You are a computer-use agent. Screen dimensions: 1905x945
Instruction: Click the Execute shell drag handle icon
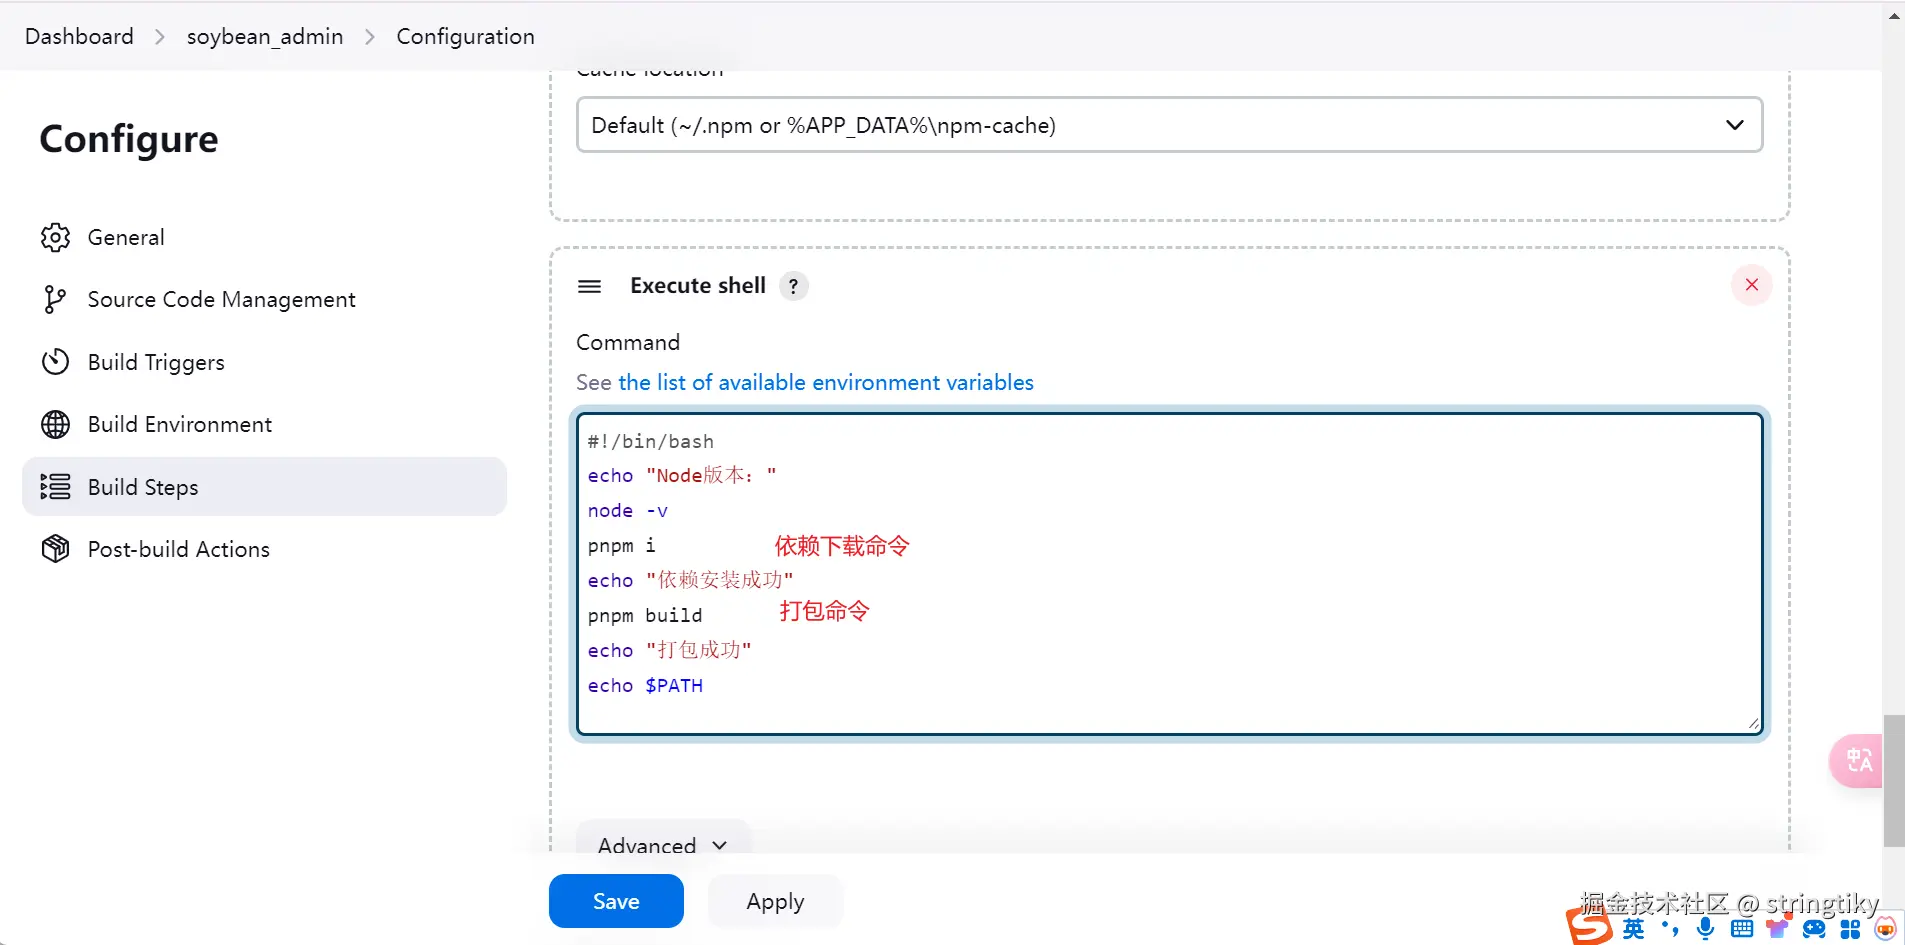[590, 286]
